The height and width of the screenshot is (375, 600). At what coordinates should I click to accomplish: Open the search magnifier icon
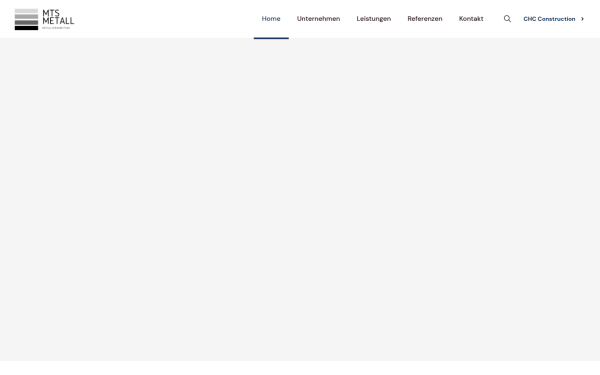(507, 19)
